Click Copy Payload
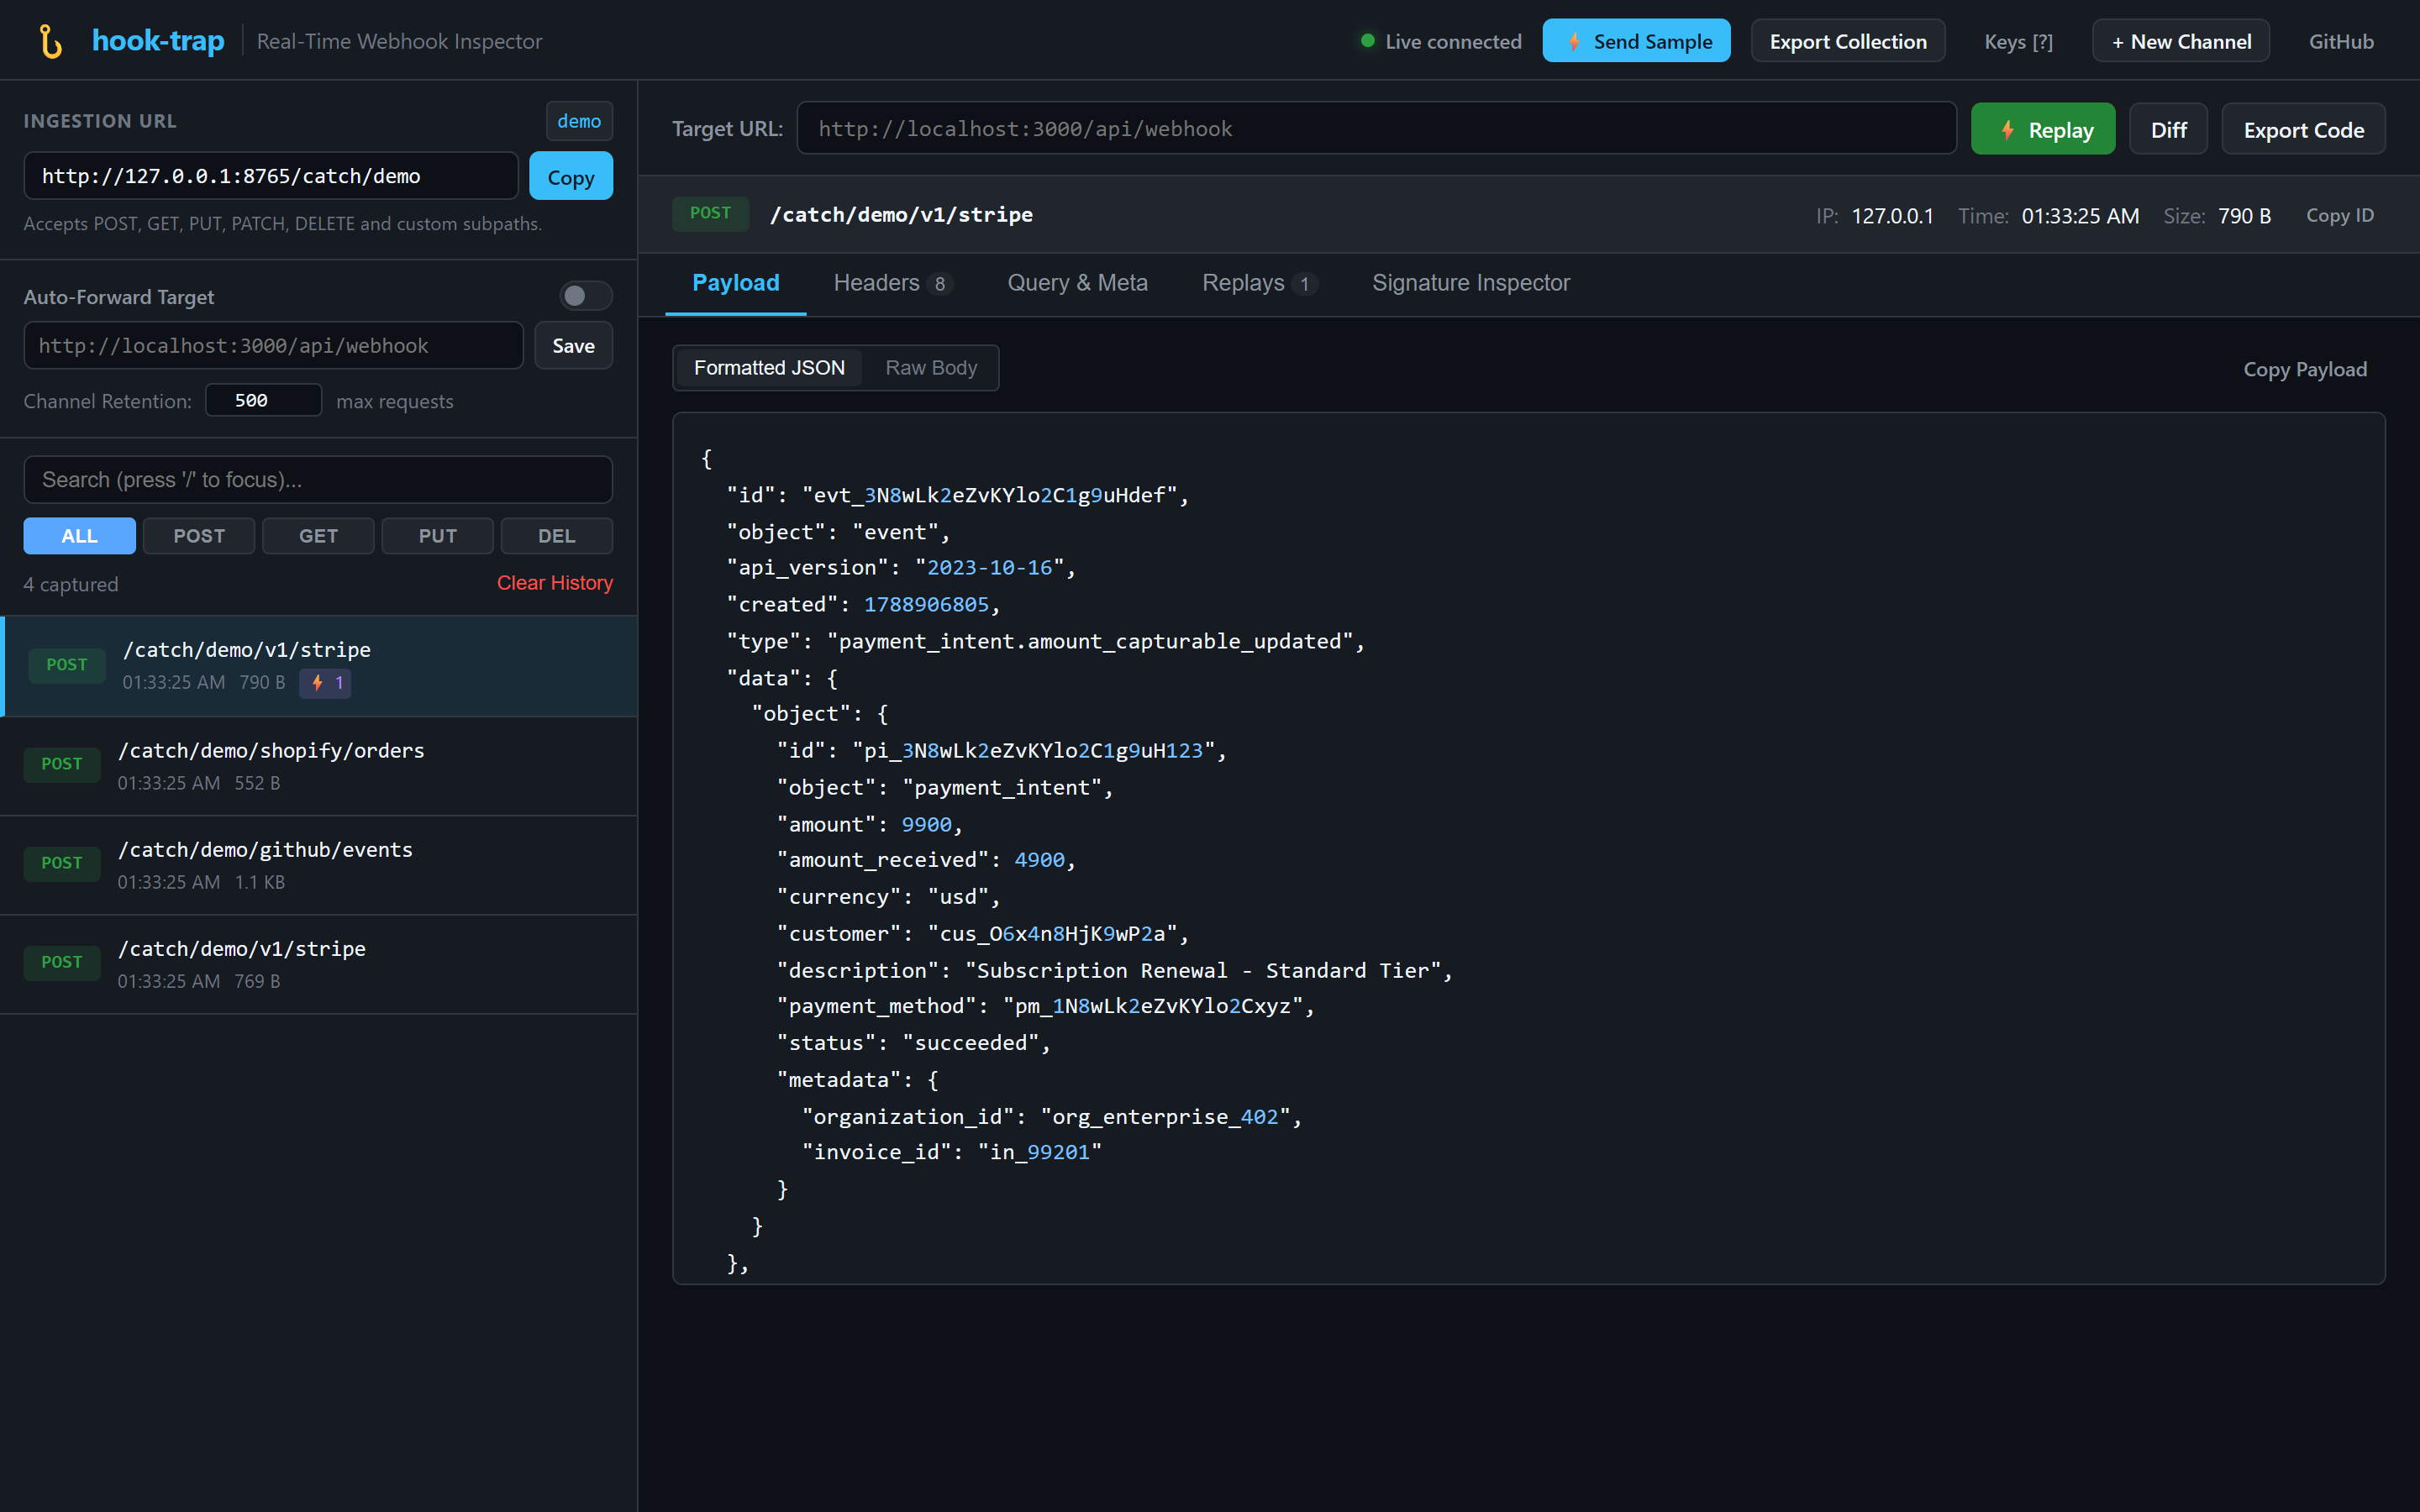Image resolution: width=2420 pixels, height=1512 pixels. (2305, 369)
